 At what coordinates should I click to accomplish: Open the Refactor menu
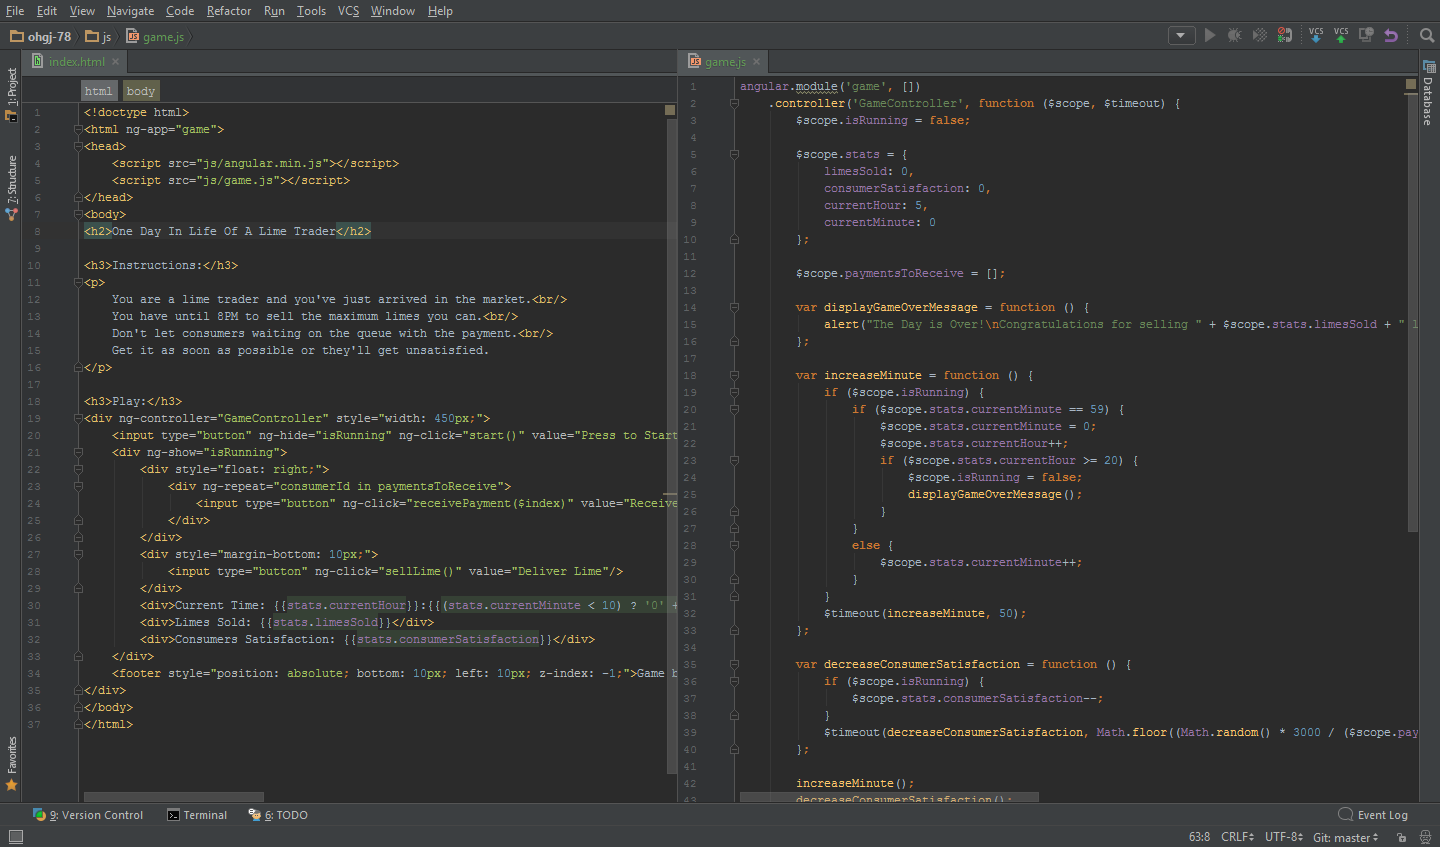coord(229,11)
